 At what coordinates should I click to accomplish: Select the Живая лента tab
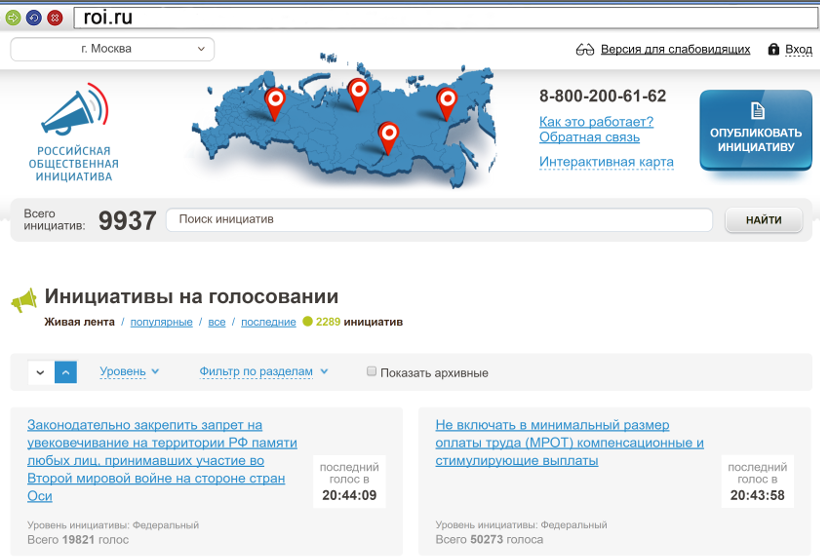[79, 322]
